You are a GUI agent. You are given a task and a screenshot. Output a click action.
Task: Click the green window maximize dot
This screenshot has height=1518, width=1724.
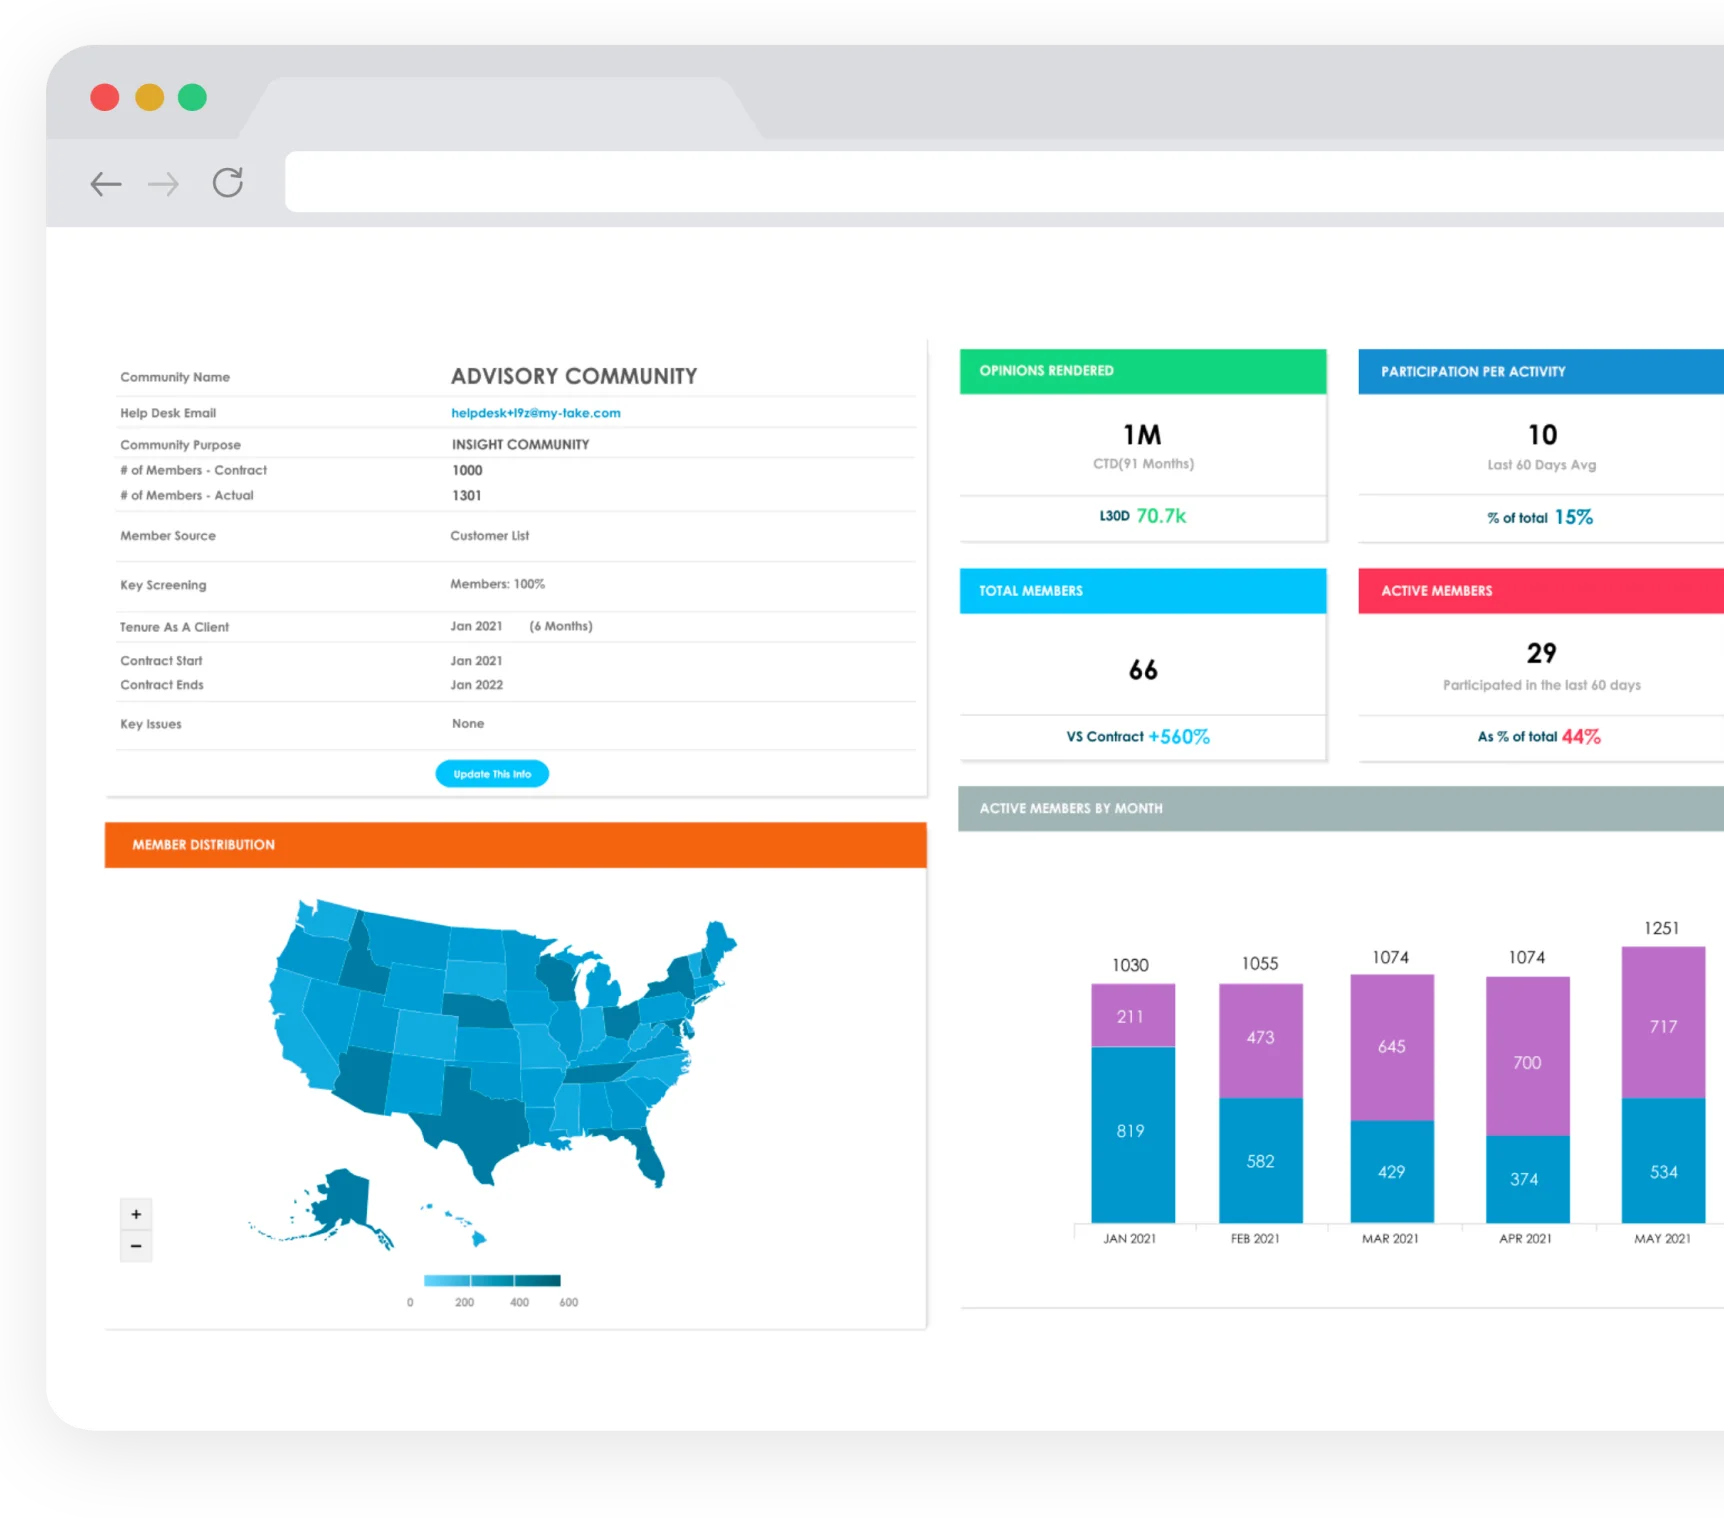pos(192,97)
